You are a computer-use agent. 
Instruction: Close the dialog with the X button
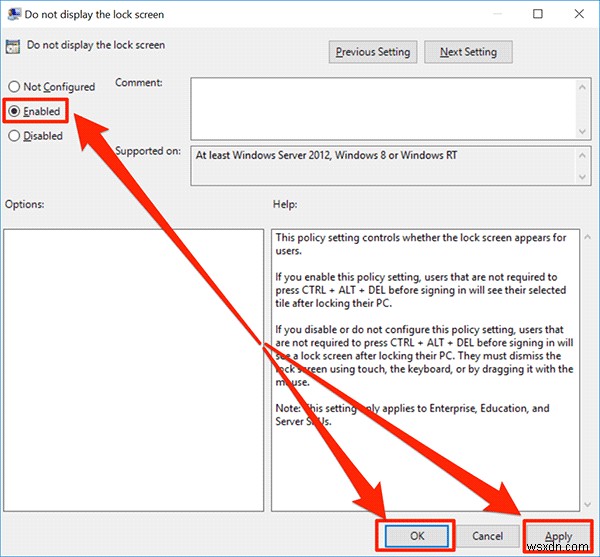tap(579, 14)
